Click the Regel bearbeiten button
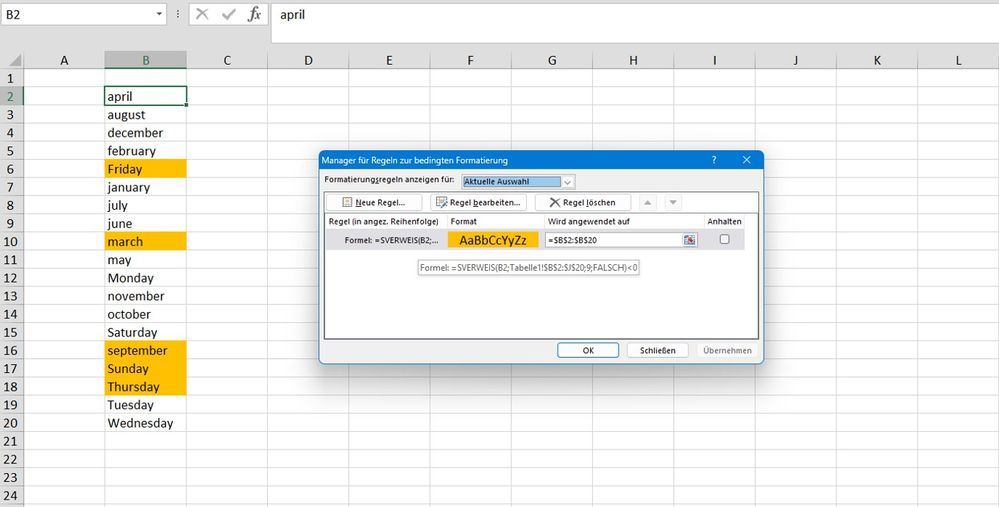The height and width of the screenshot is (507, 999). tap(478, 203)
